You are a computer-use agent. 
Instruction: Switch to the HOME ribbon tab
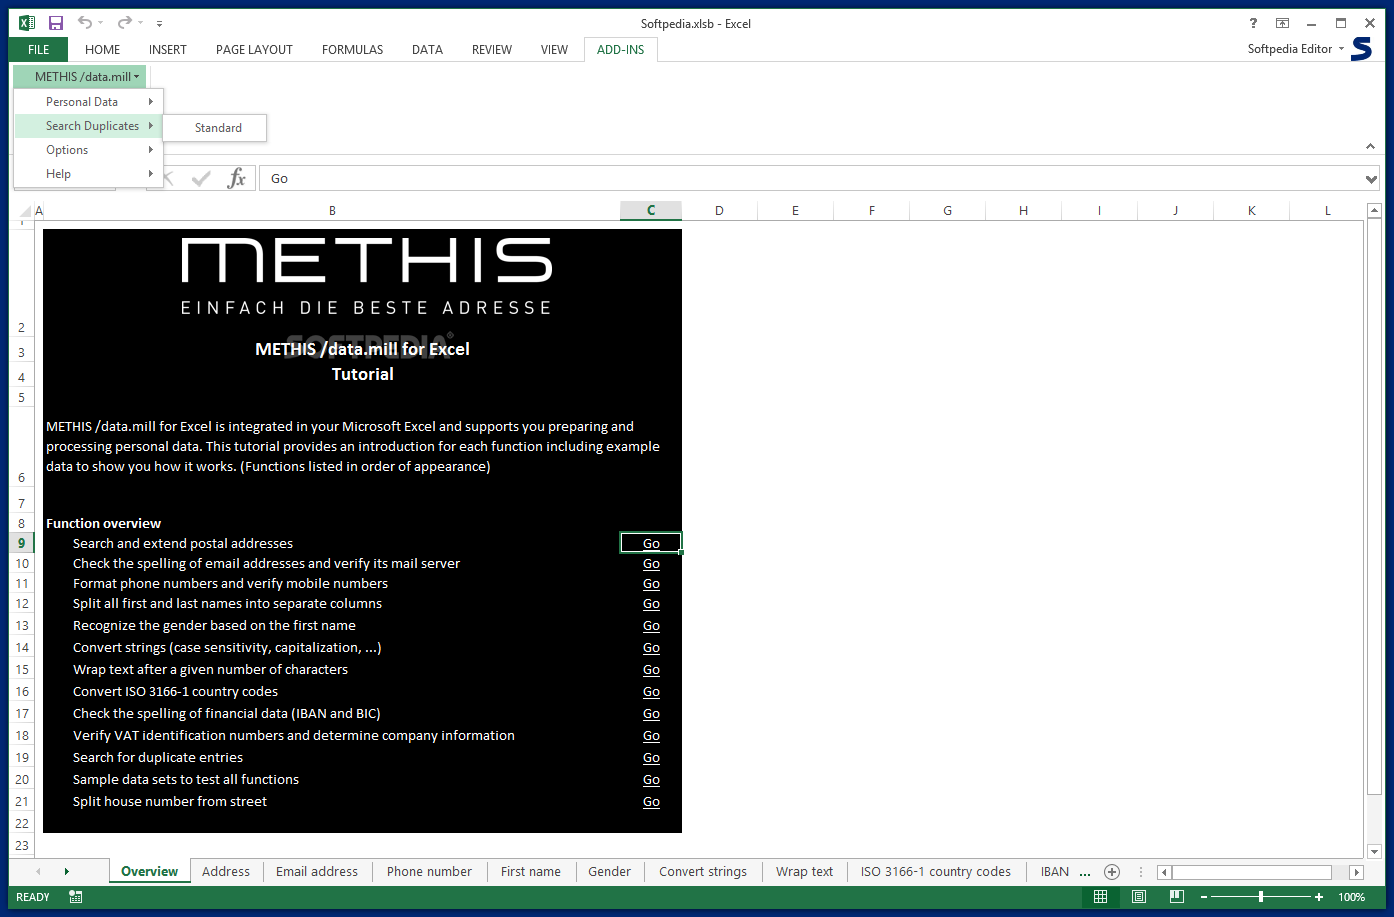(102, 49)
